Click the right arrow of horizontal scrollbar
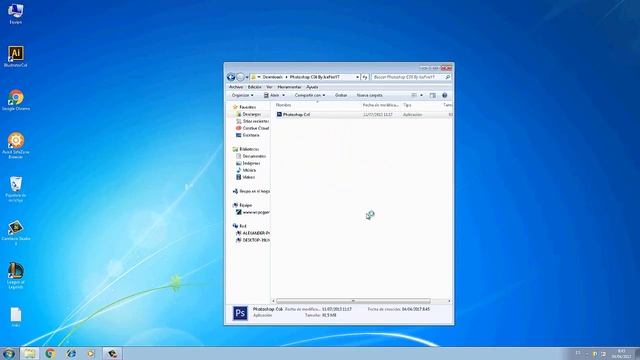This screenshot has height=360, width=640. [x=449, y=301]
